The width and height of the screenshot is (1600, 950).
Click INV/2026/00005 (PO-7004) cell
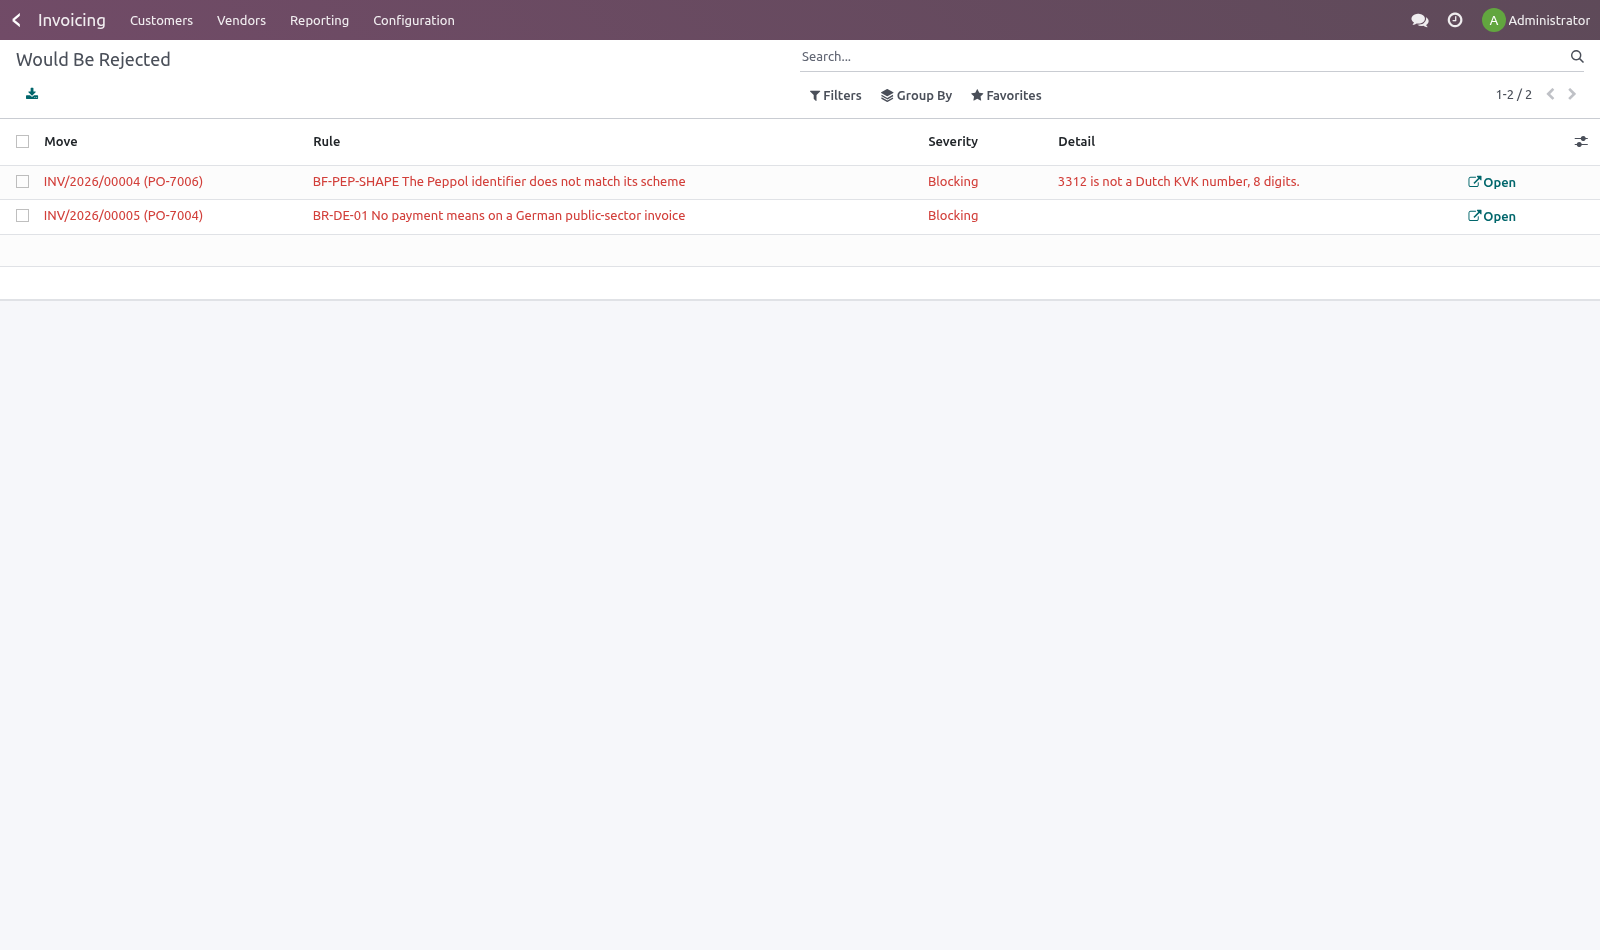[123, 216]
